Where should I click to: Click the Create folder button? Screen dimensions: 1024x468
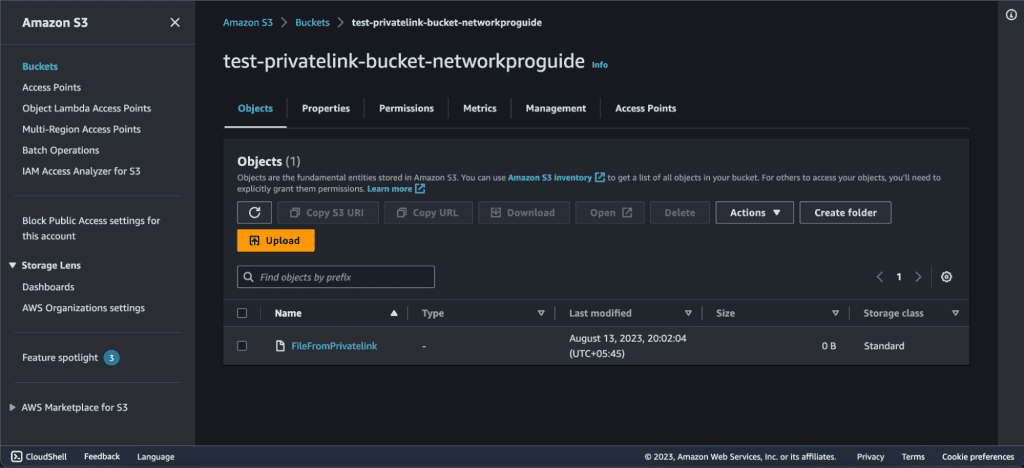pyautogui.click(x=846, y=213)
